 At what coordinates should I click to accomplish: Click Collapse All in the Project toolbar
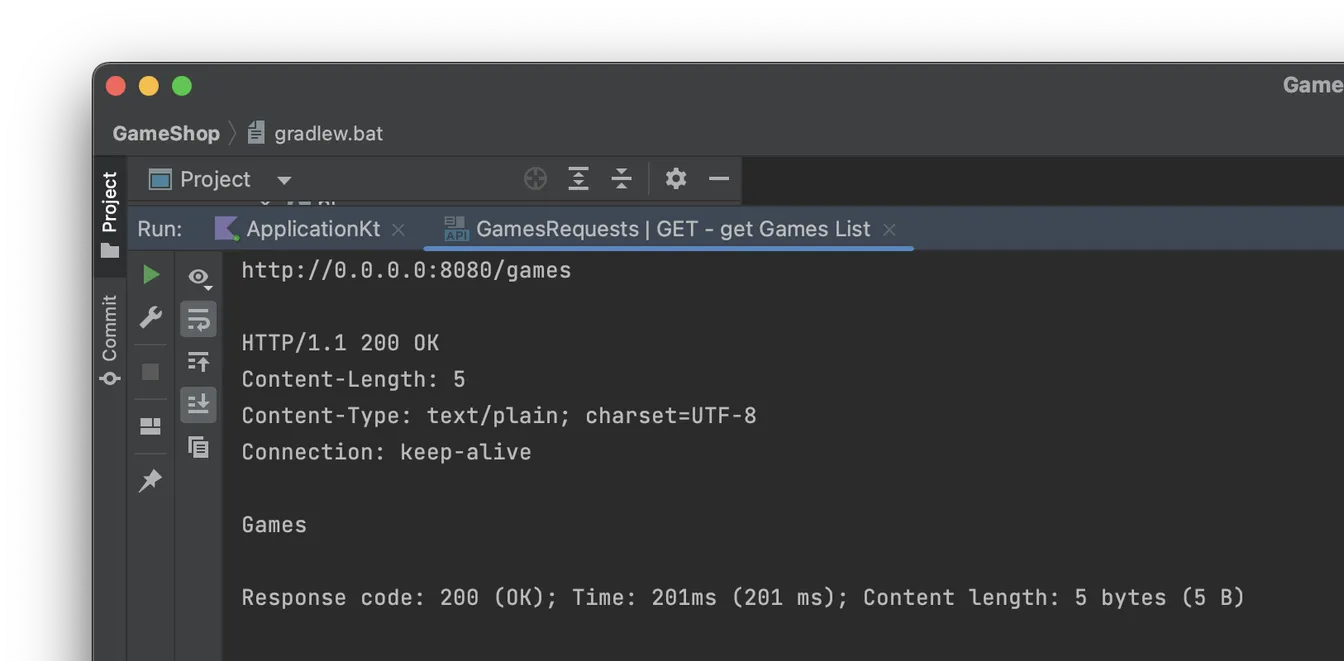click(621, 179)
